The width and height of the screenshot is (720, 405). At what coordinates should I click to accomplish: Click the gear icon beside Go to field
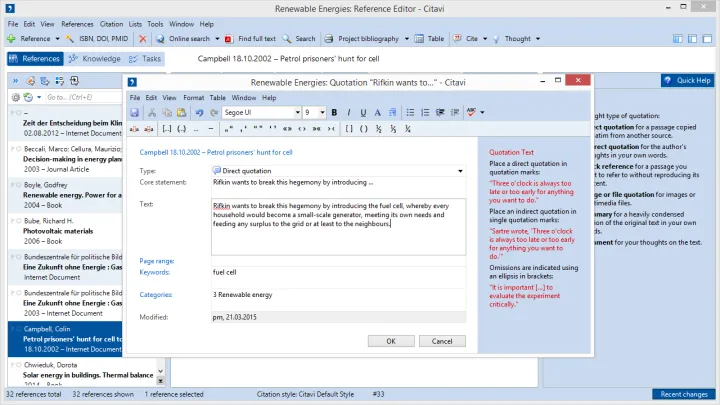click(16, 97)
